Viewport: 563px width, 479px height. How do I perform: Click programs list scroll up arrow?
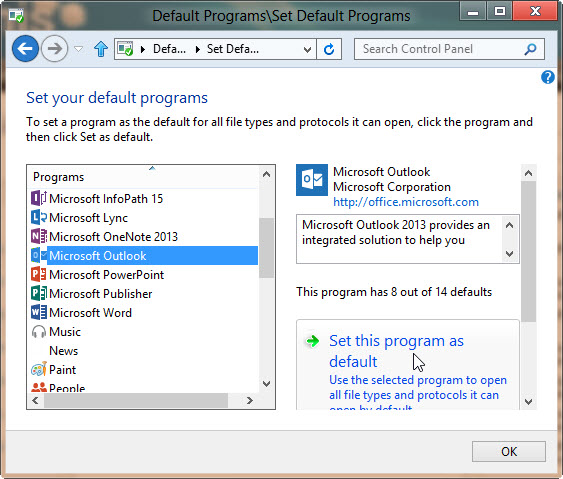pos(266,175)
